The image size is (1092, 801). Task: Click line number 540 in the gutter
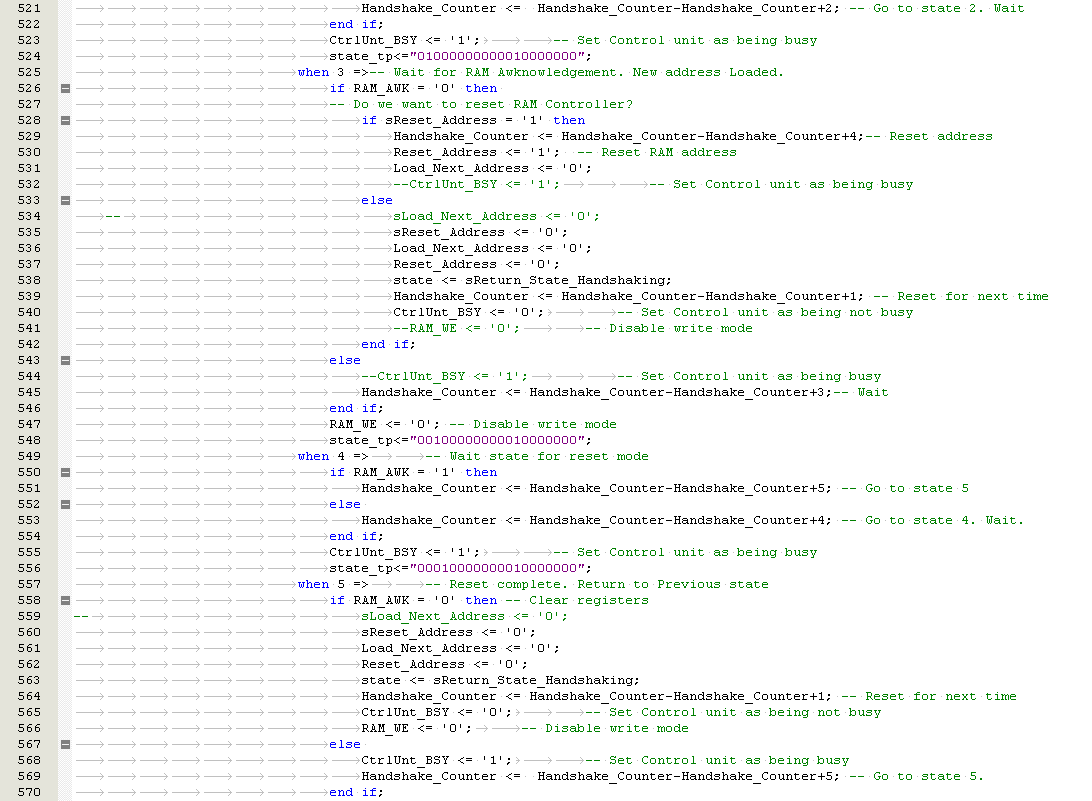pyautogui.click(x=29, y=312)
